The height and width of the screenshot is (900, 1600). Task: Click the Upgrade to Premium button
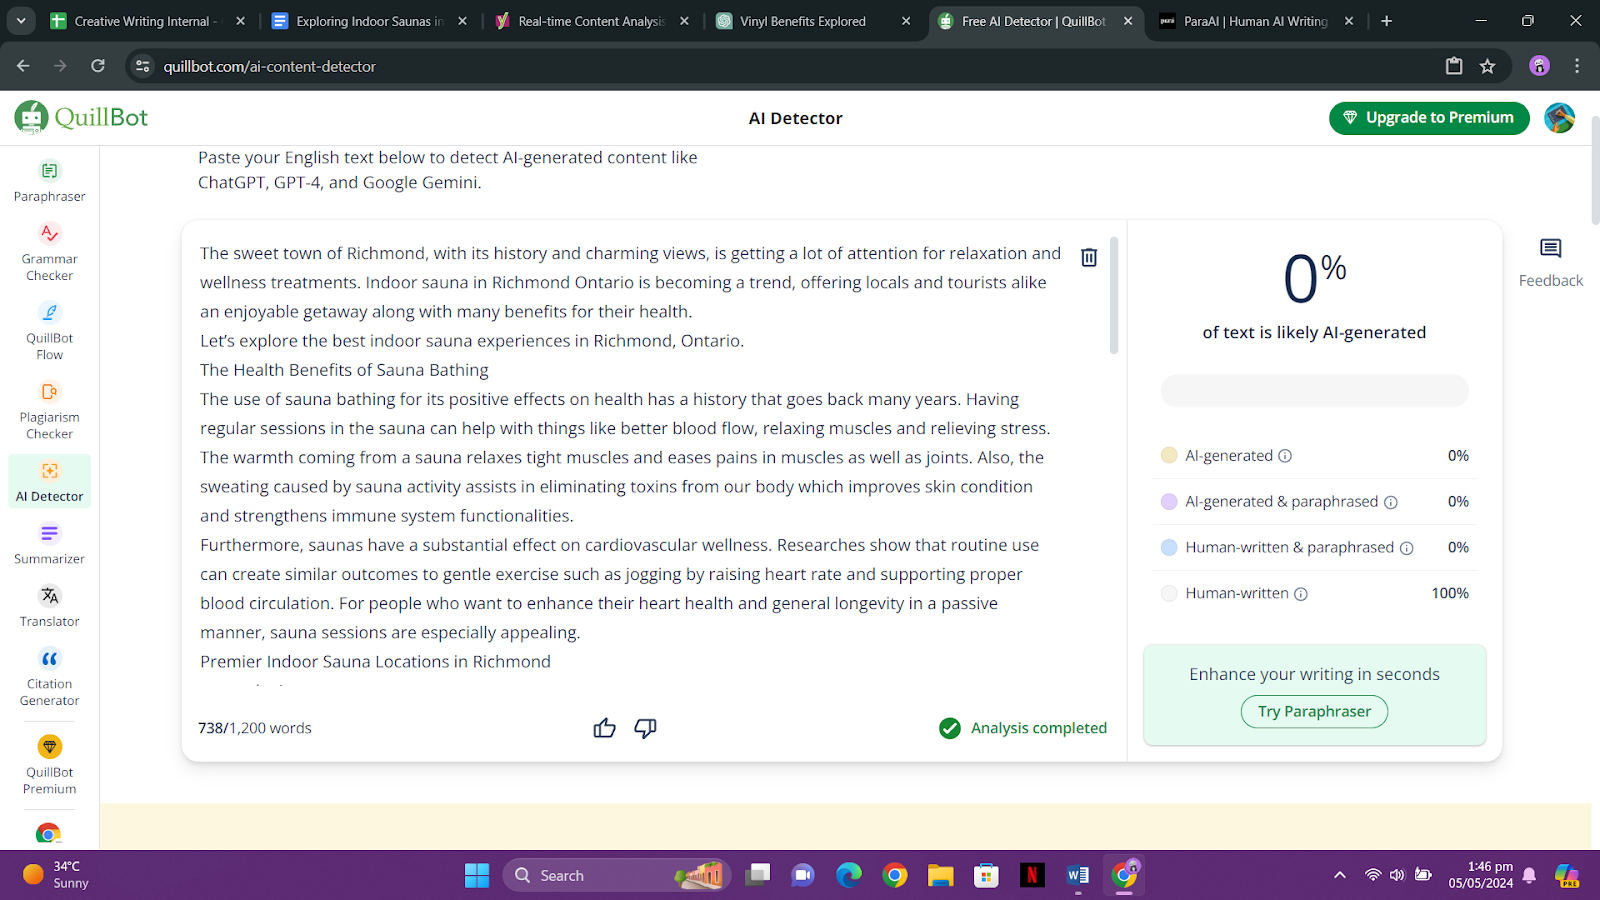pyautogui.click(x=1429, y=118)
